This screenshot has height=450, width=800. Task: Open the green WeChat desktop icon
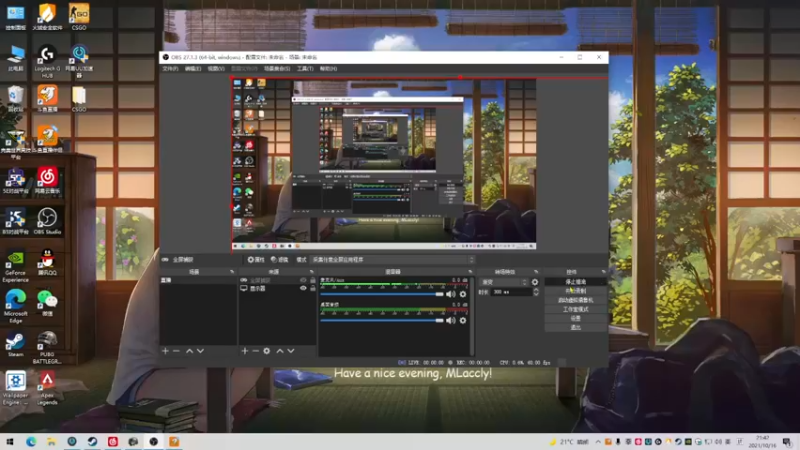click(x=47, y=303)
